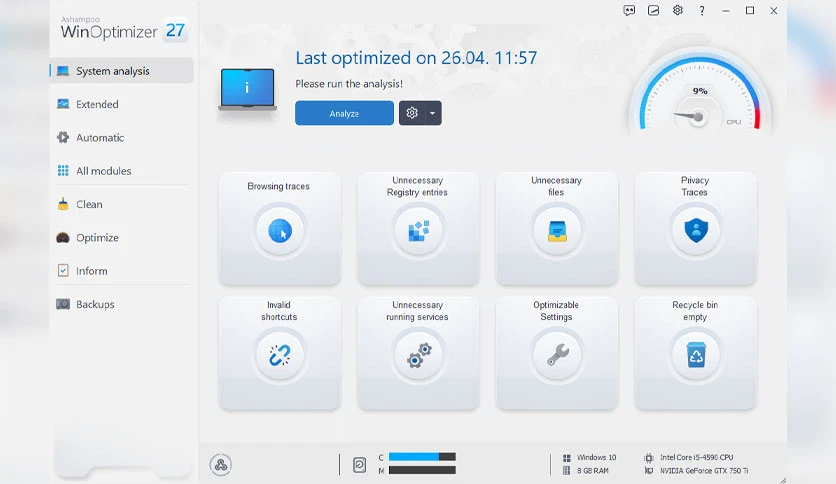This screenshot has width=836, height=484.
Task: Click the Recycle bin empty icon
Action: (696, 356)
